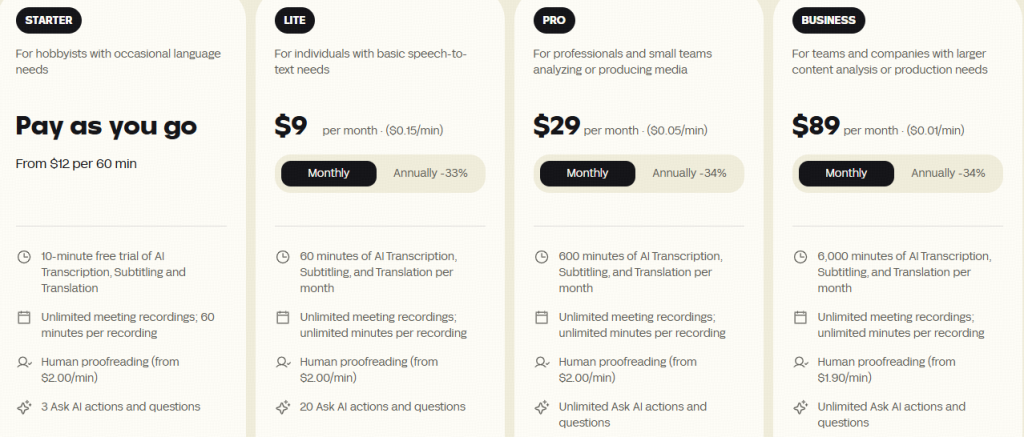Click the PRO plan badge

click(554, 20)
